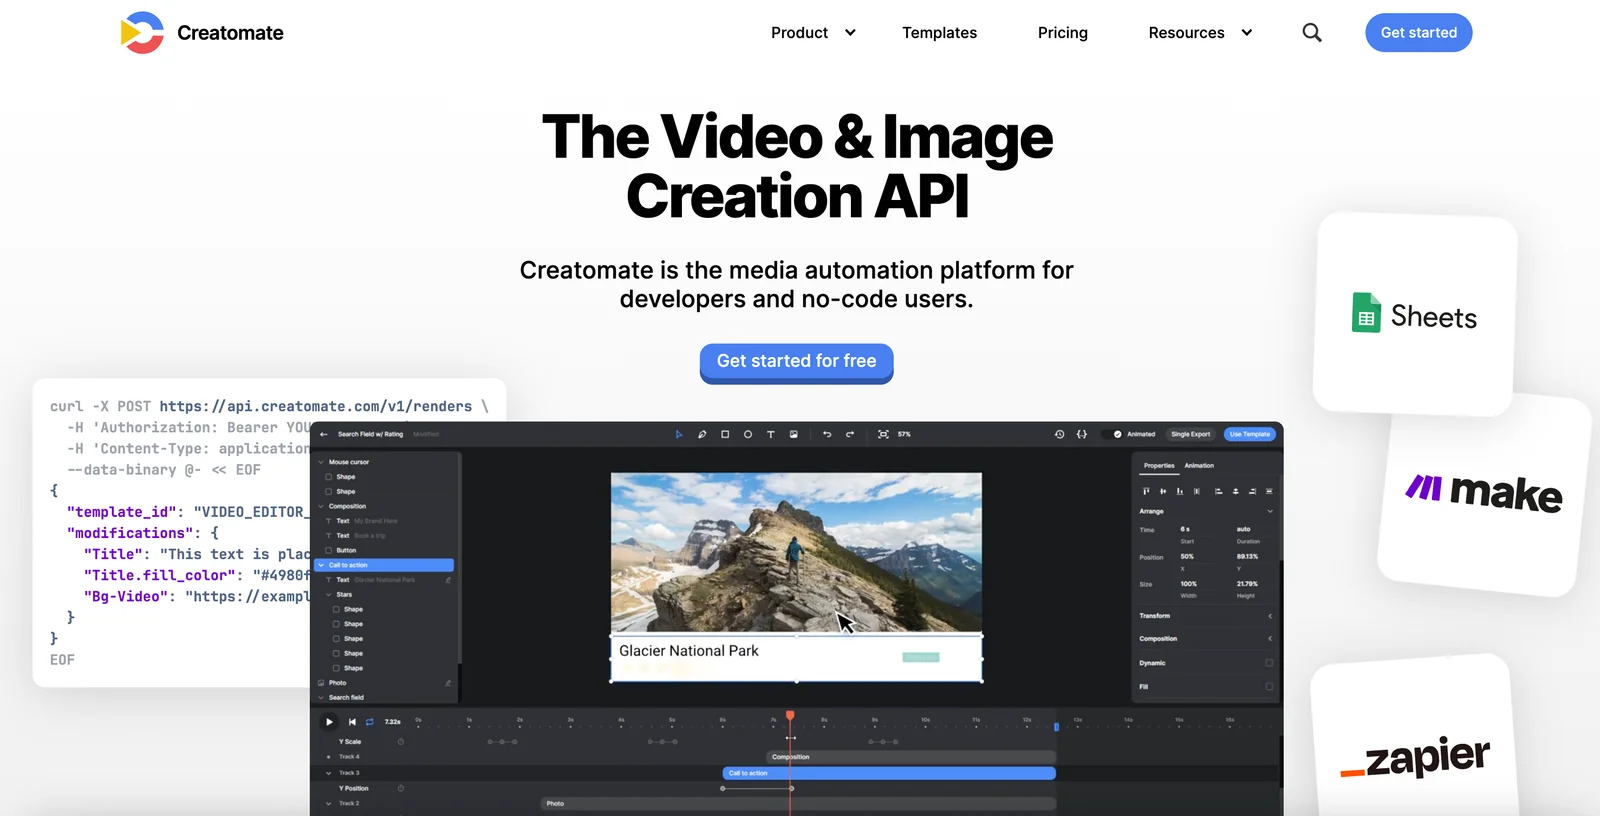Check the Dynamic property checkbox
The height and width of the screenshot is (816, 1600).
1269,663
